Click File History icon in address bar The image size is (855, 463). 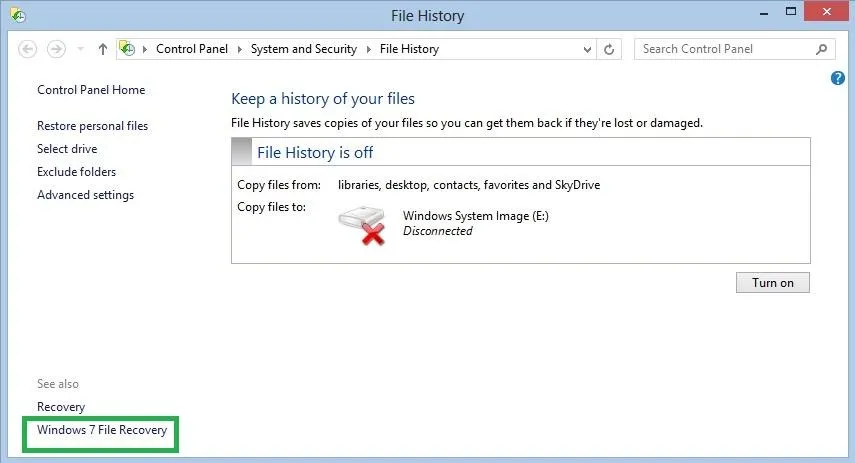(127, 49)
